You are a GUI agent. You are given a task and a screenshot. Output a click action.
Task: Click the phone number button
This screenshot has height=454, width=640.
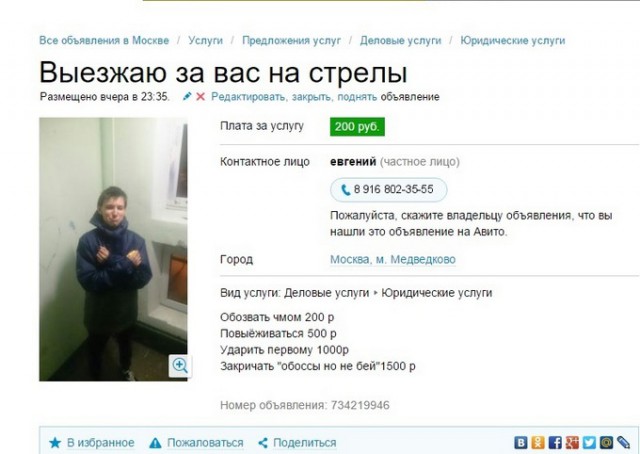(x=389, y=189)
